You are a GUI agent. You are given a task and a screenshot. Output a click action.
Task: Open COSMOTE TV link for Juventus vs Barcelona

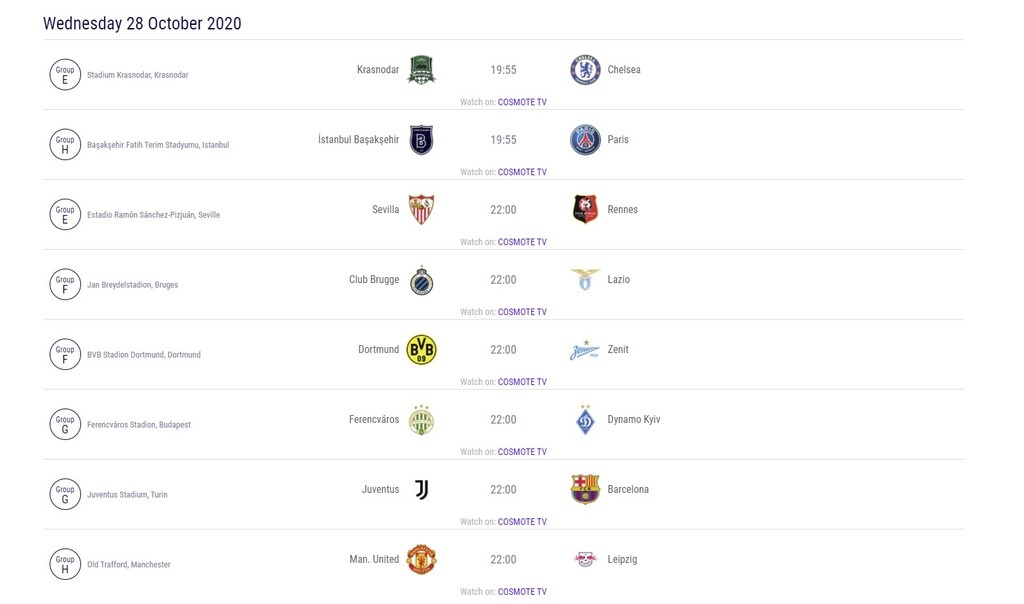(x=521, y=521)
